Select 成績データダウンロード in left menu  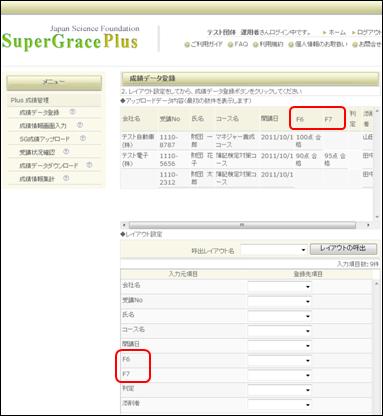coord(49,165)
